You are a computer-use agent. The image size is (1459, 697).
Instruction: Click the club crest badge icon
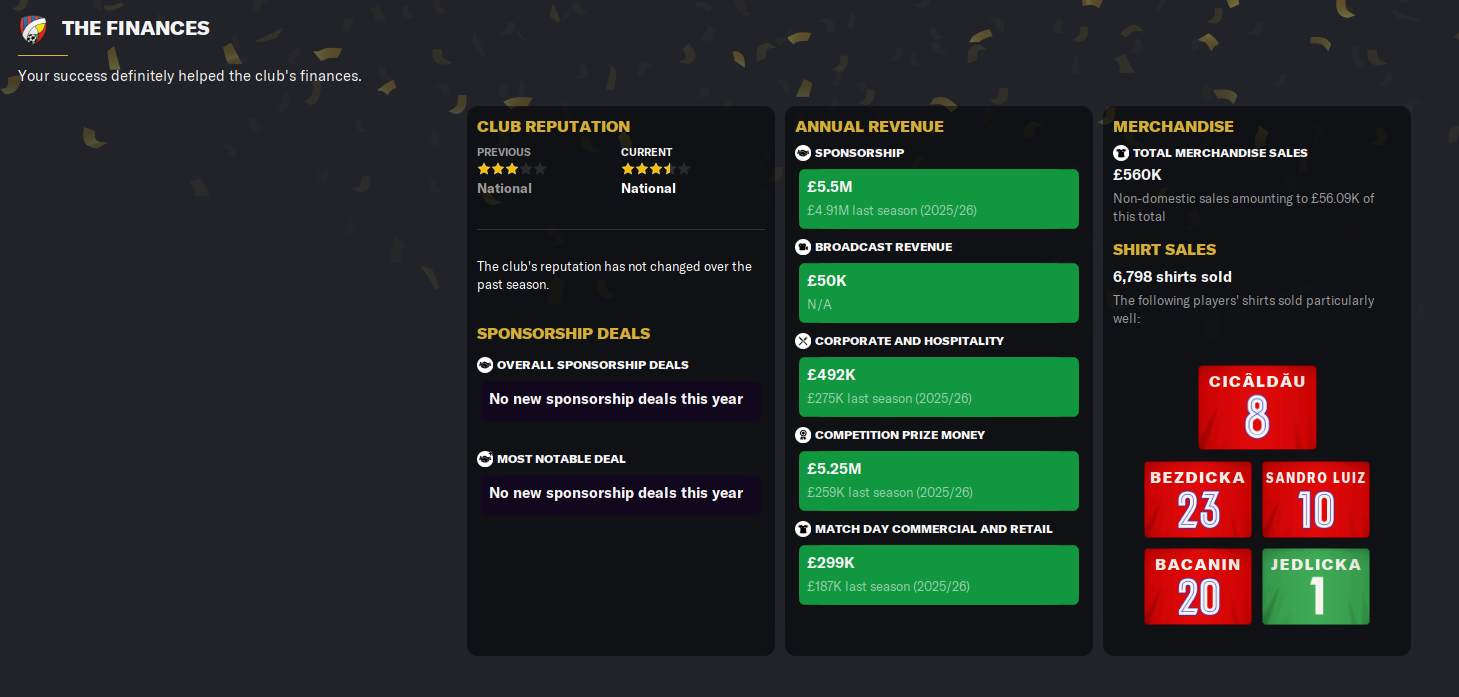pos(33,29)
